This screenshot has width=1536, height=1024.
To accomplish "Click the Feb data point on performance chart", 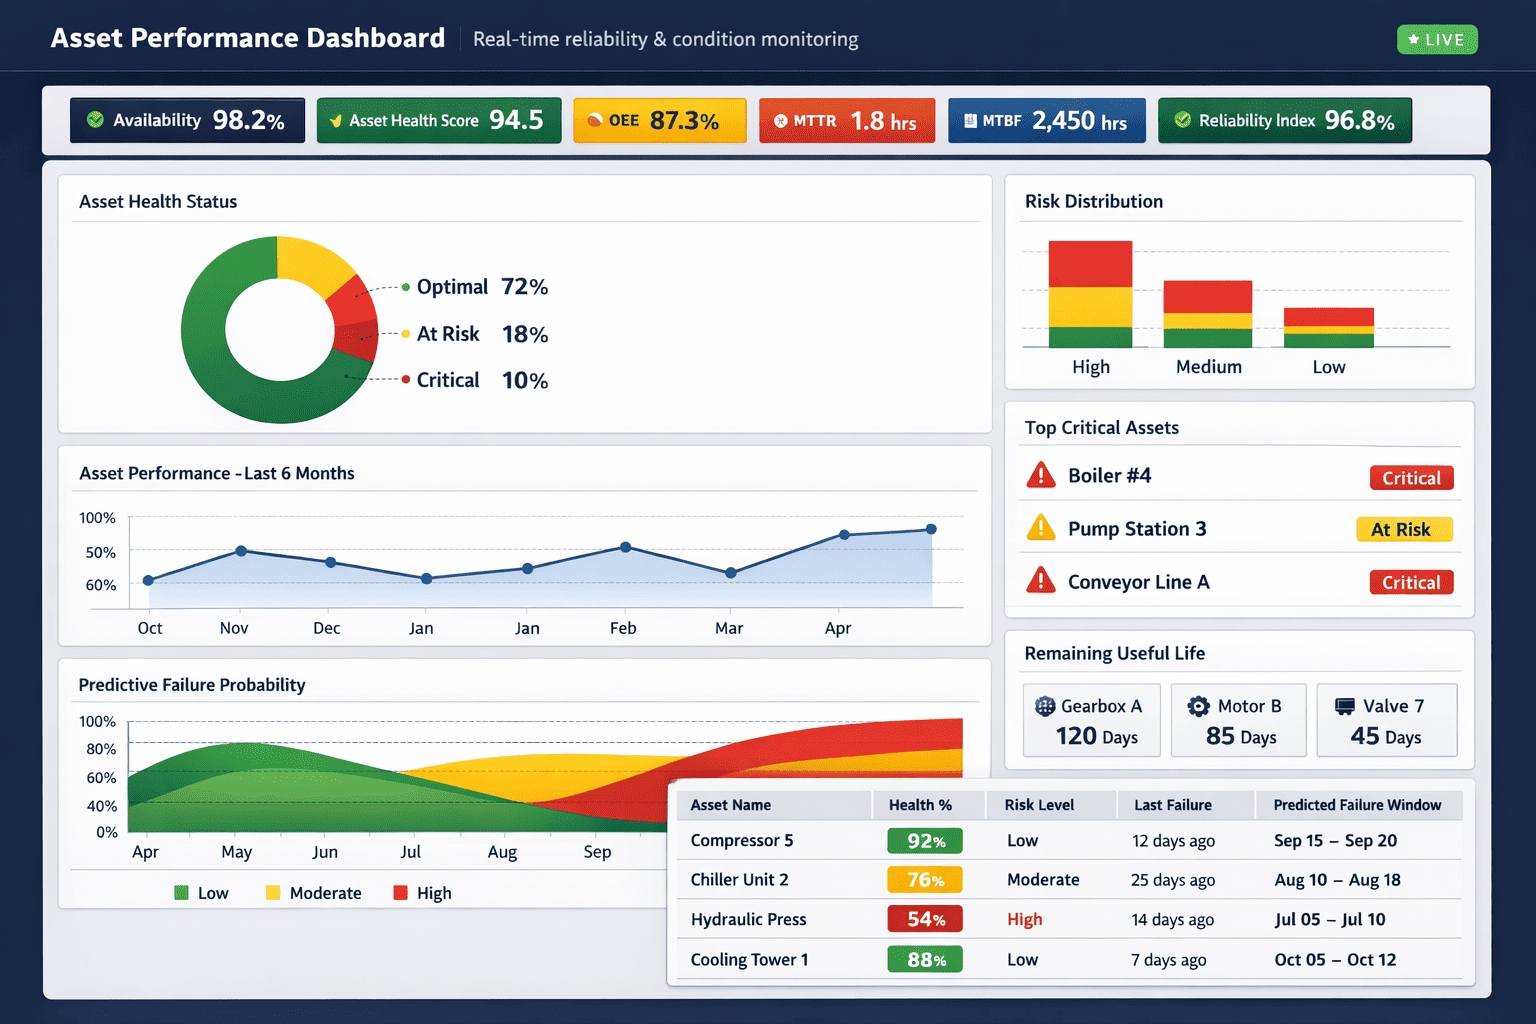I will coord(625,547).
